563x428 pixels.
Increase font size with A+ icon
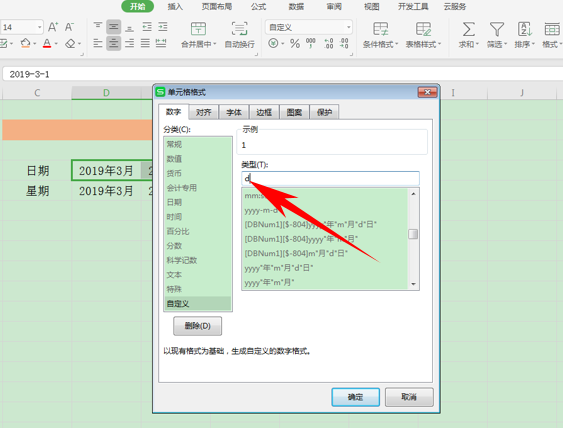click(x=53, y=27)
